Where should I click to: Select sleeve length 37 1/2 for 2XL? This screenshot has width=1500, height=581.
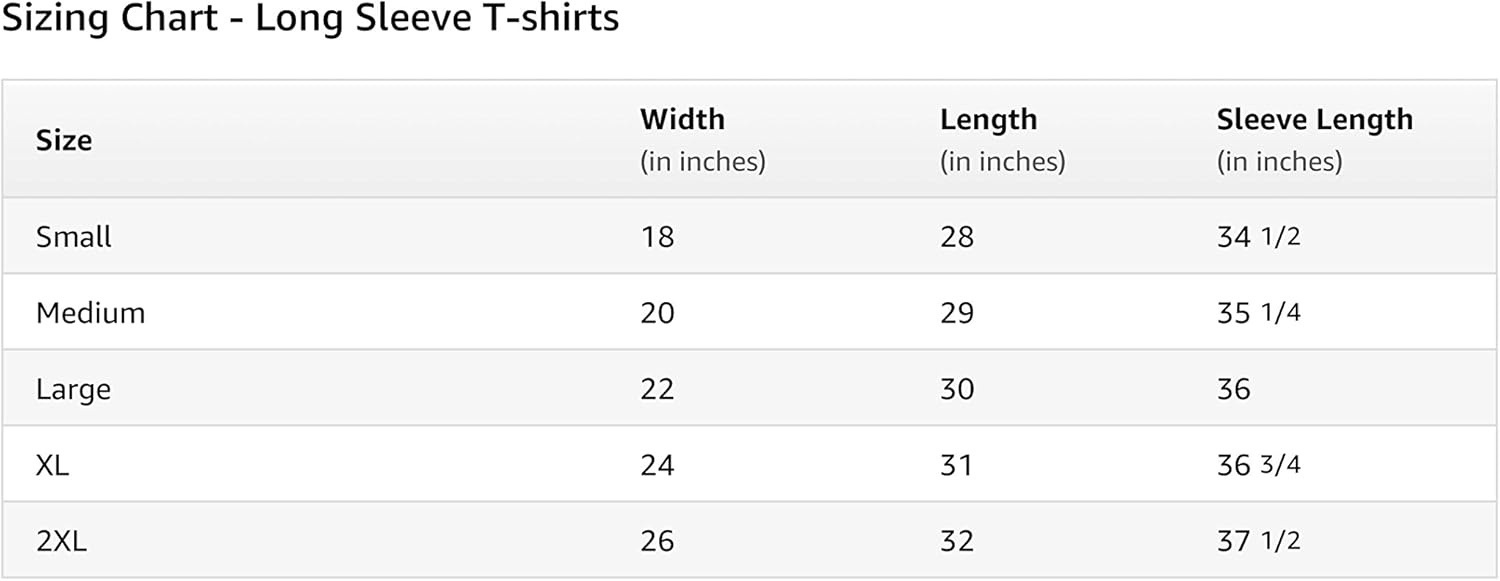click(1258, 541)
